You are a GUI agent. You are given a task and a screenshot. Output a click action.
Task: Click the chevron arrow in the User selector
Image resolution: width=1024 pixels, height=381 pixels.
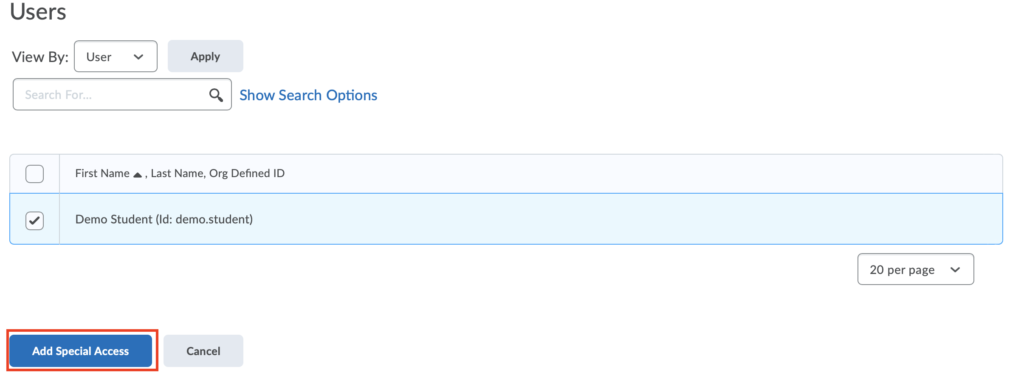click(138, 57)
